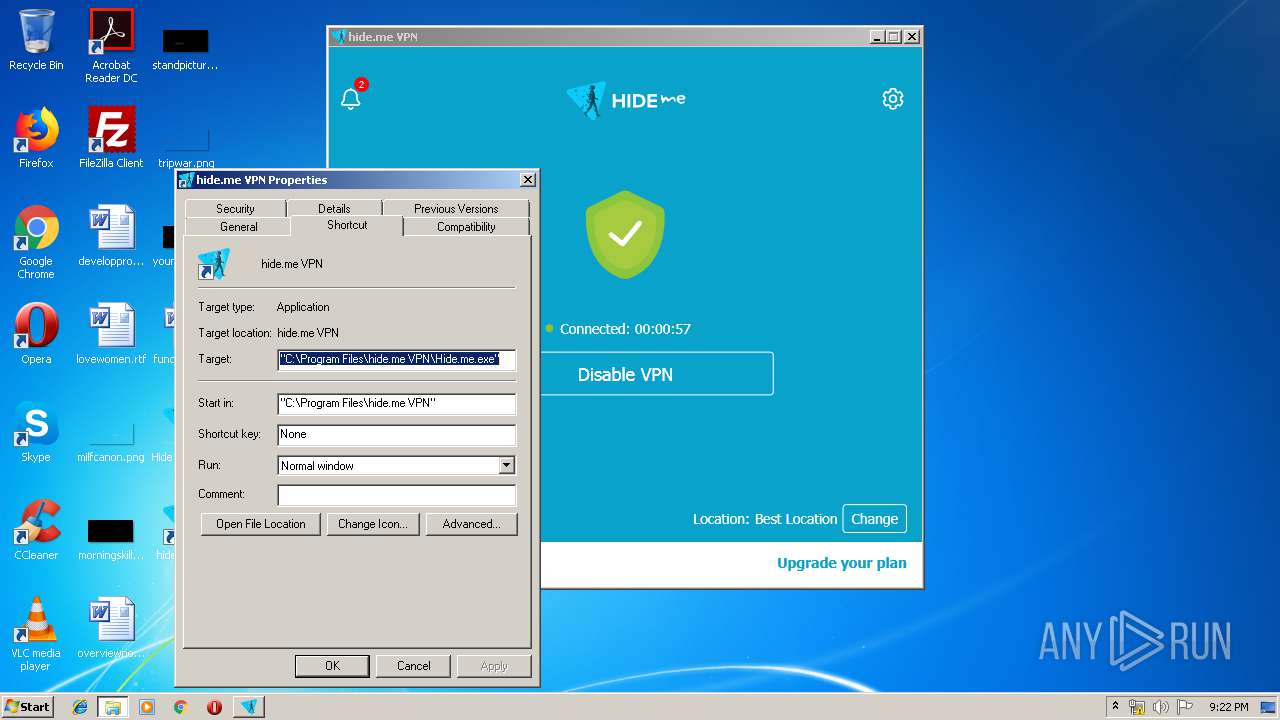Click the taskbar clock showing 9:22 PM
The height and width of the screenshot is (720, 1280).
click(1228, 707)
